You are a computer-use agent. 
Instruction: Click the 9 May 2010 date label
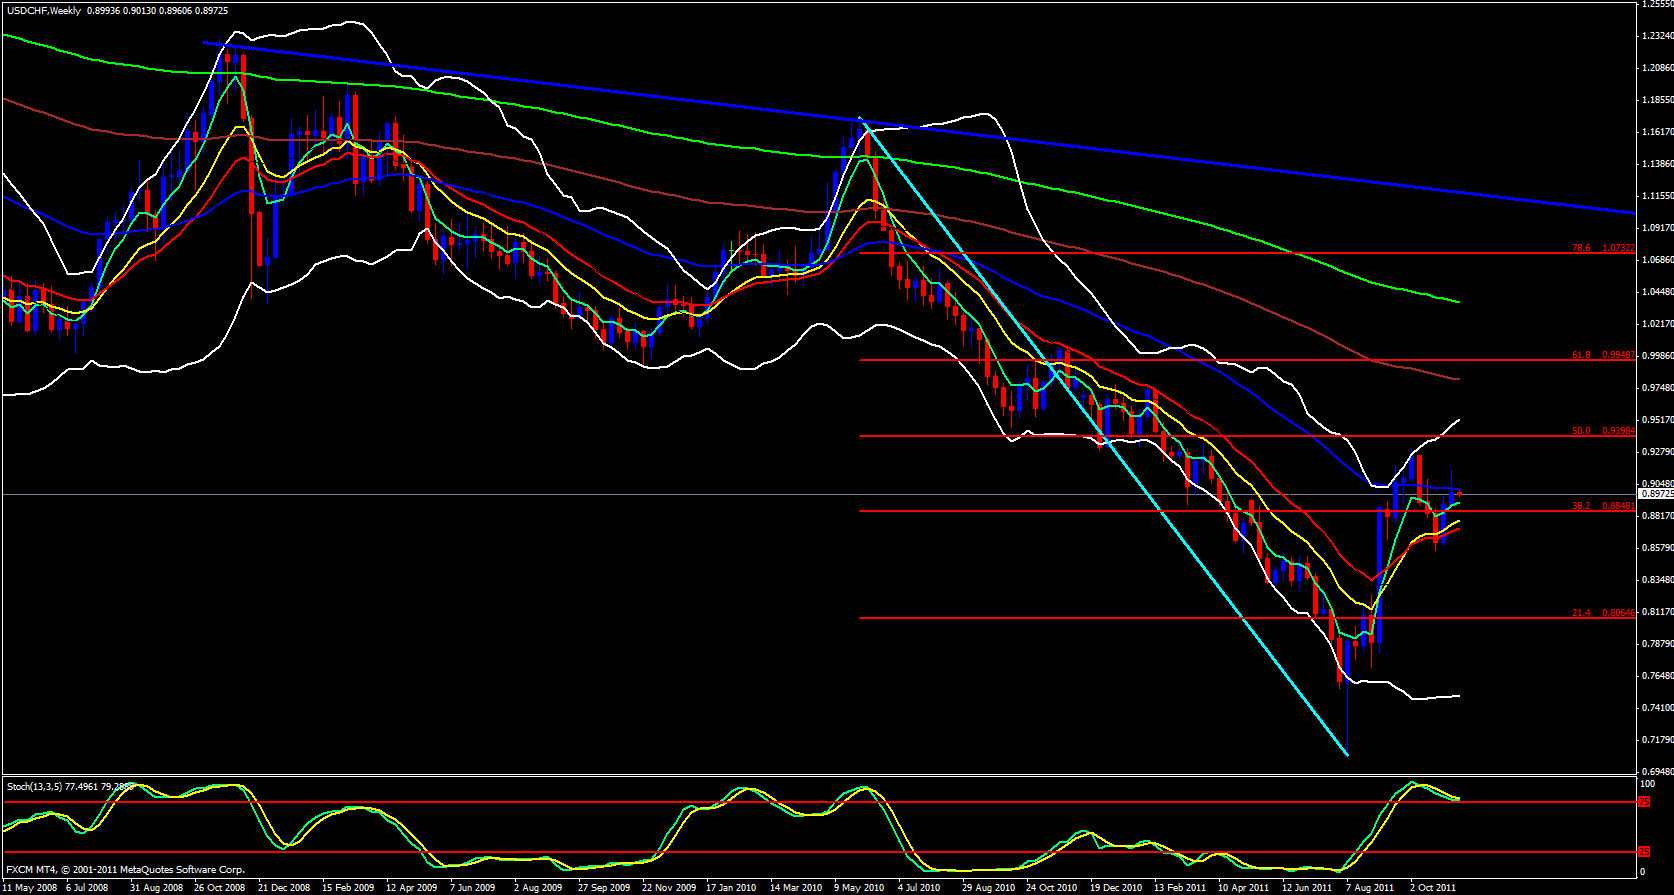tap(859, 888)
